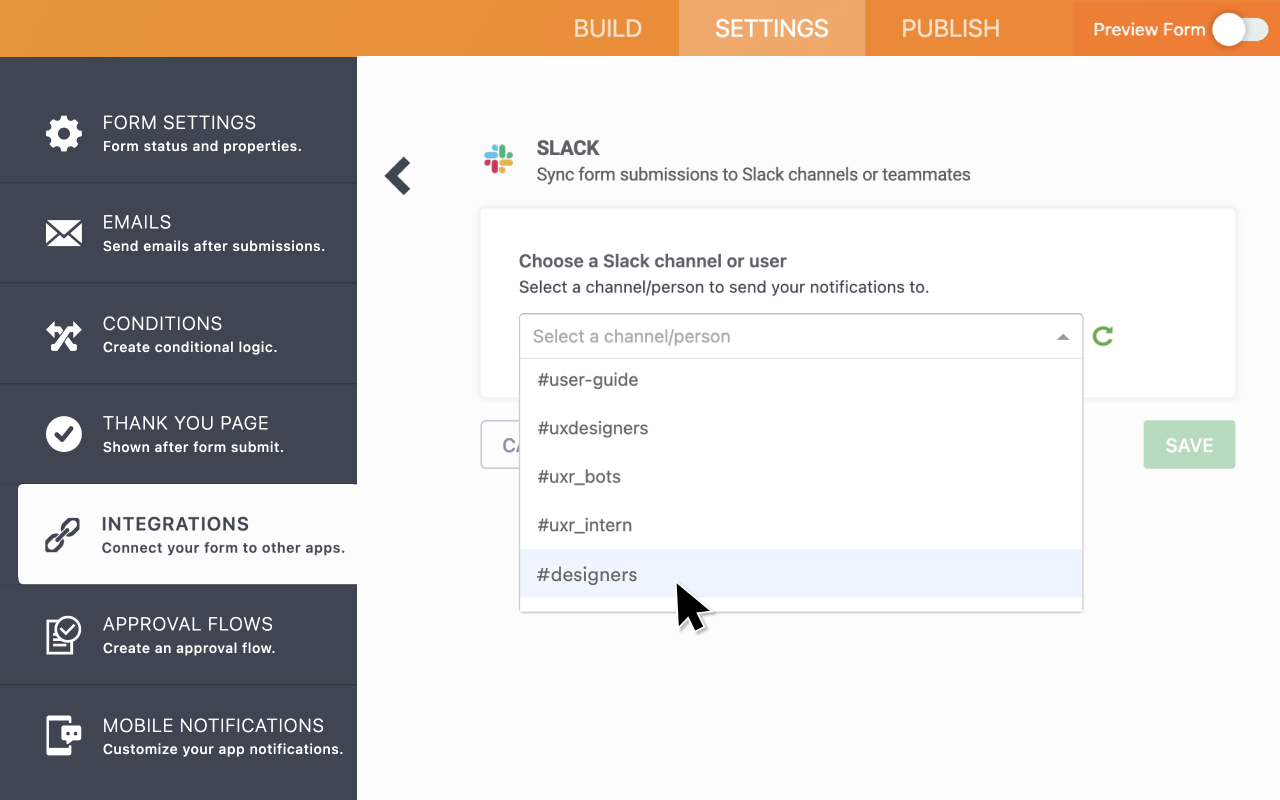Click the back arrow to leave Slack integration

397,175
